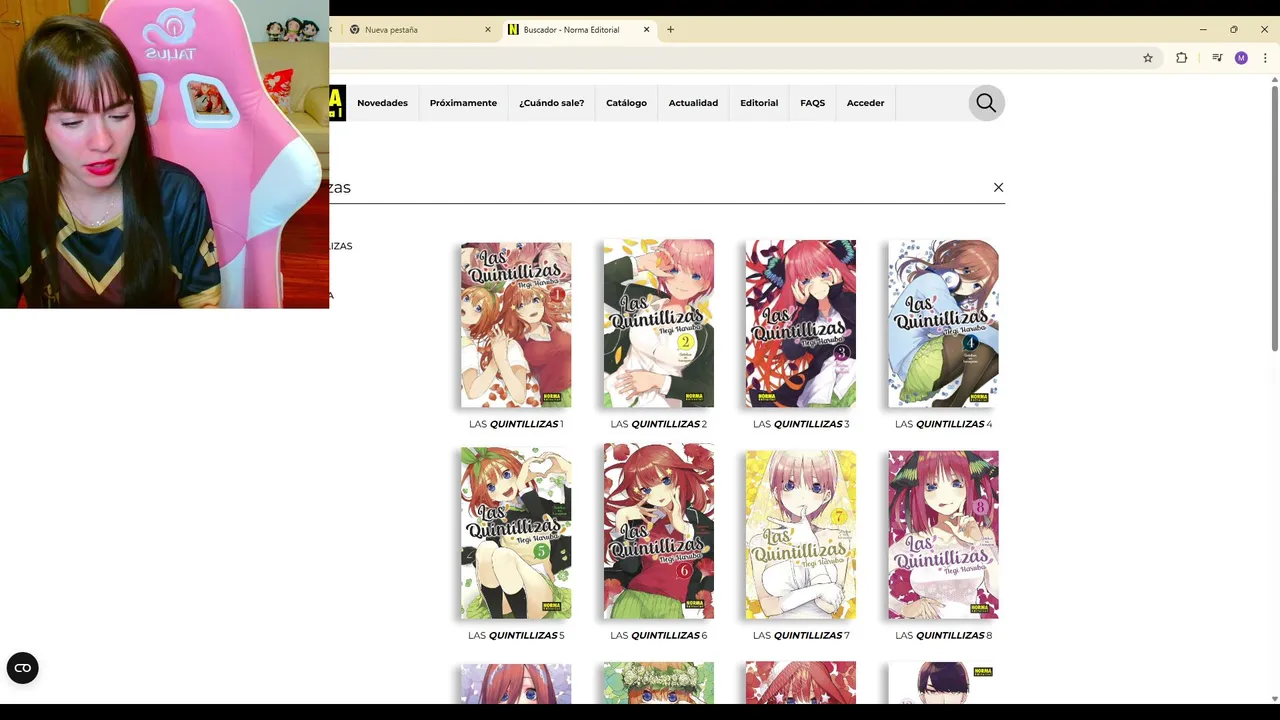
Task: Click the Acceder login link
Action: pyautogui.click(x=865, y=103)
